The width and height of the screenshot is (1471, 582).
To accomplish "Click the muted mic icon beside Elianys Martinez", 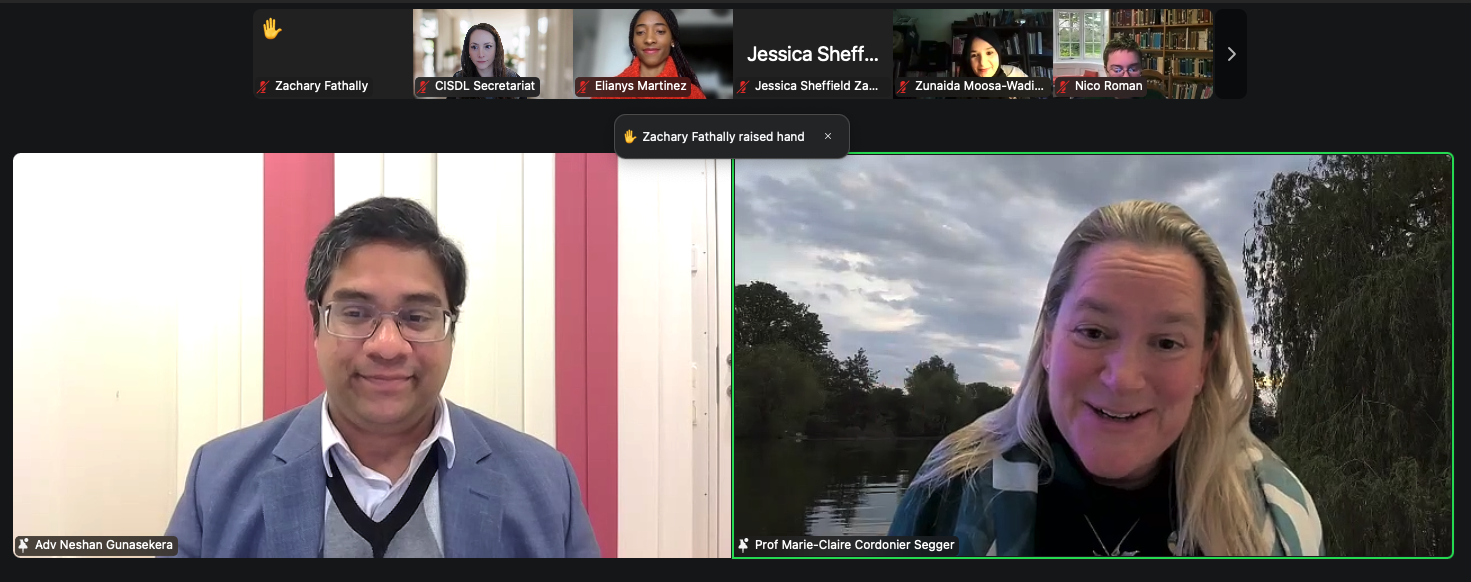I will 584,87.
